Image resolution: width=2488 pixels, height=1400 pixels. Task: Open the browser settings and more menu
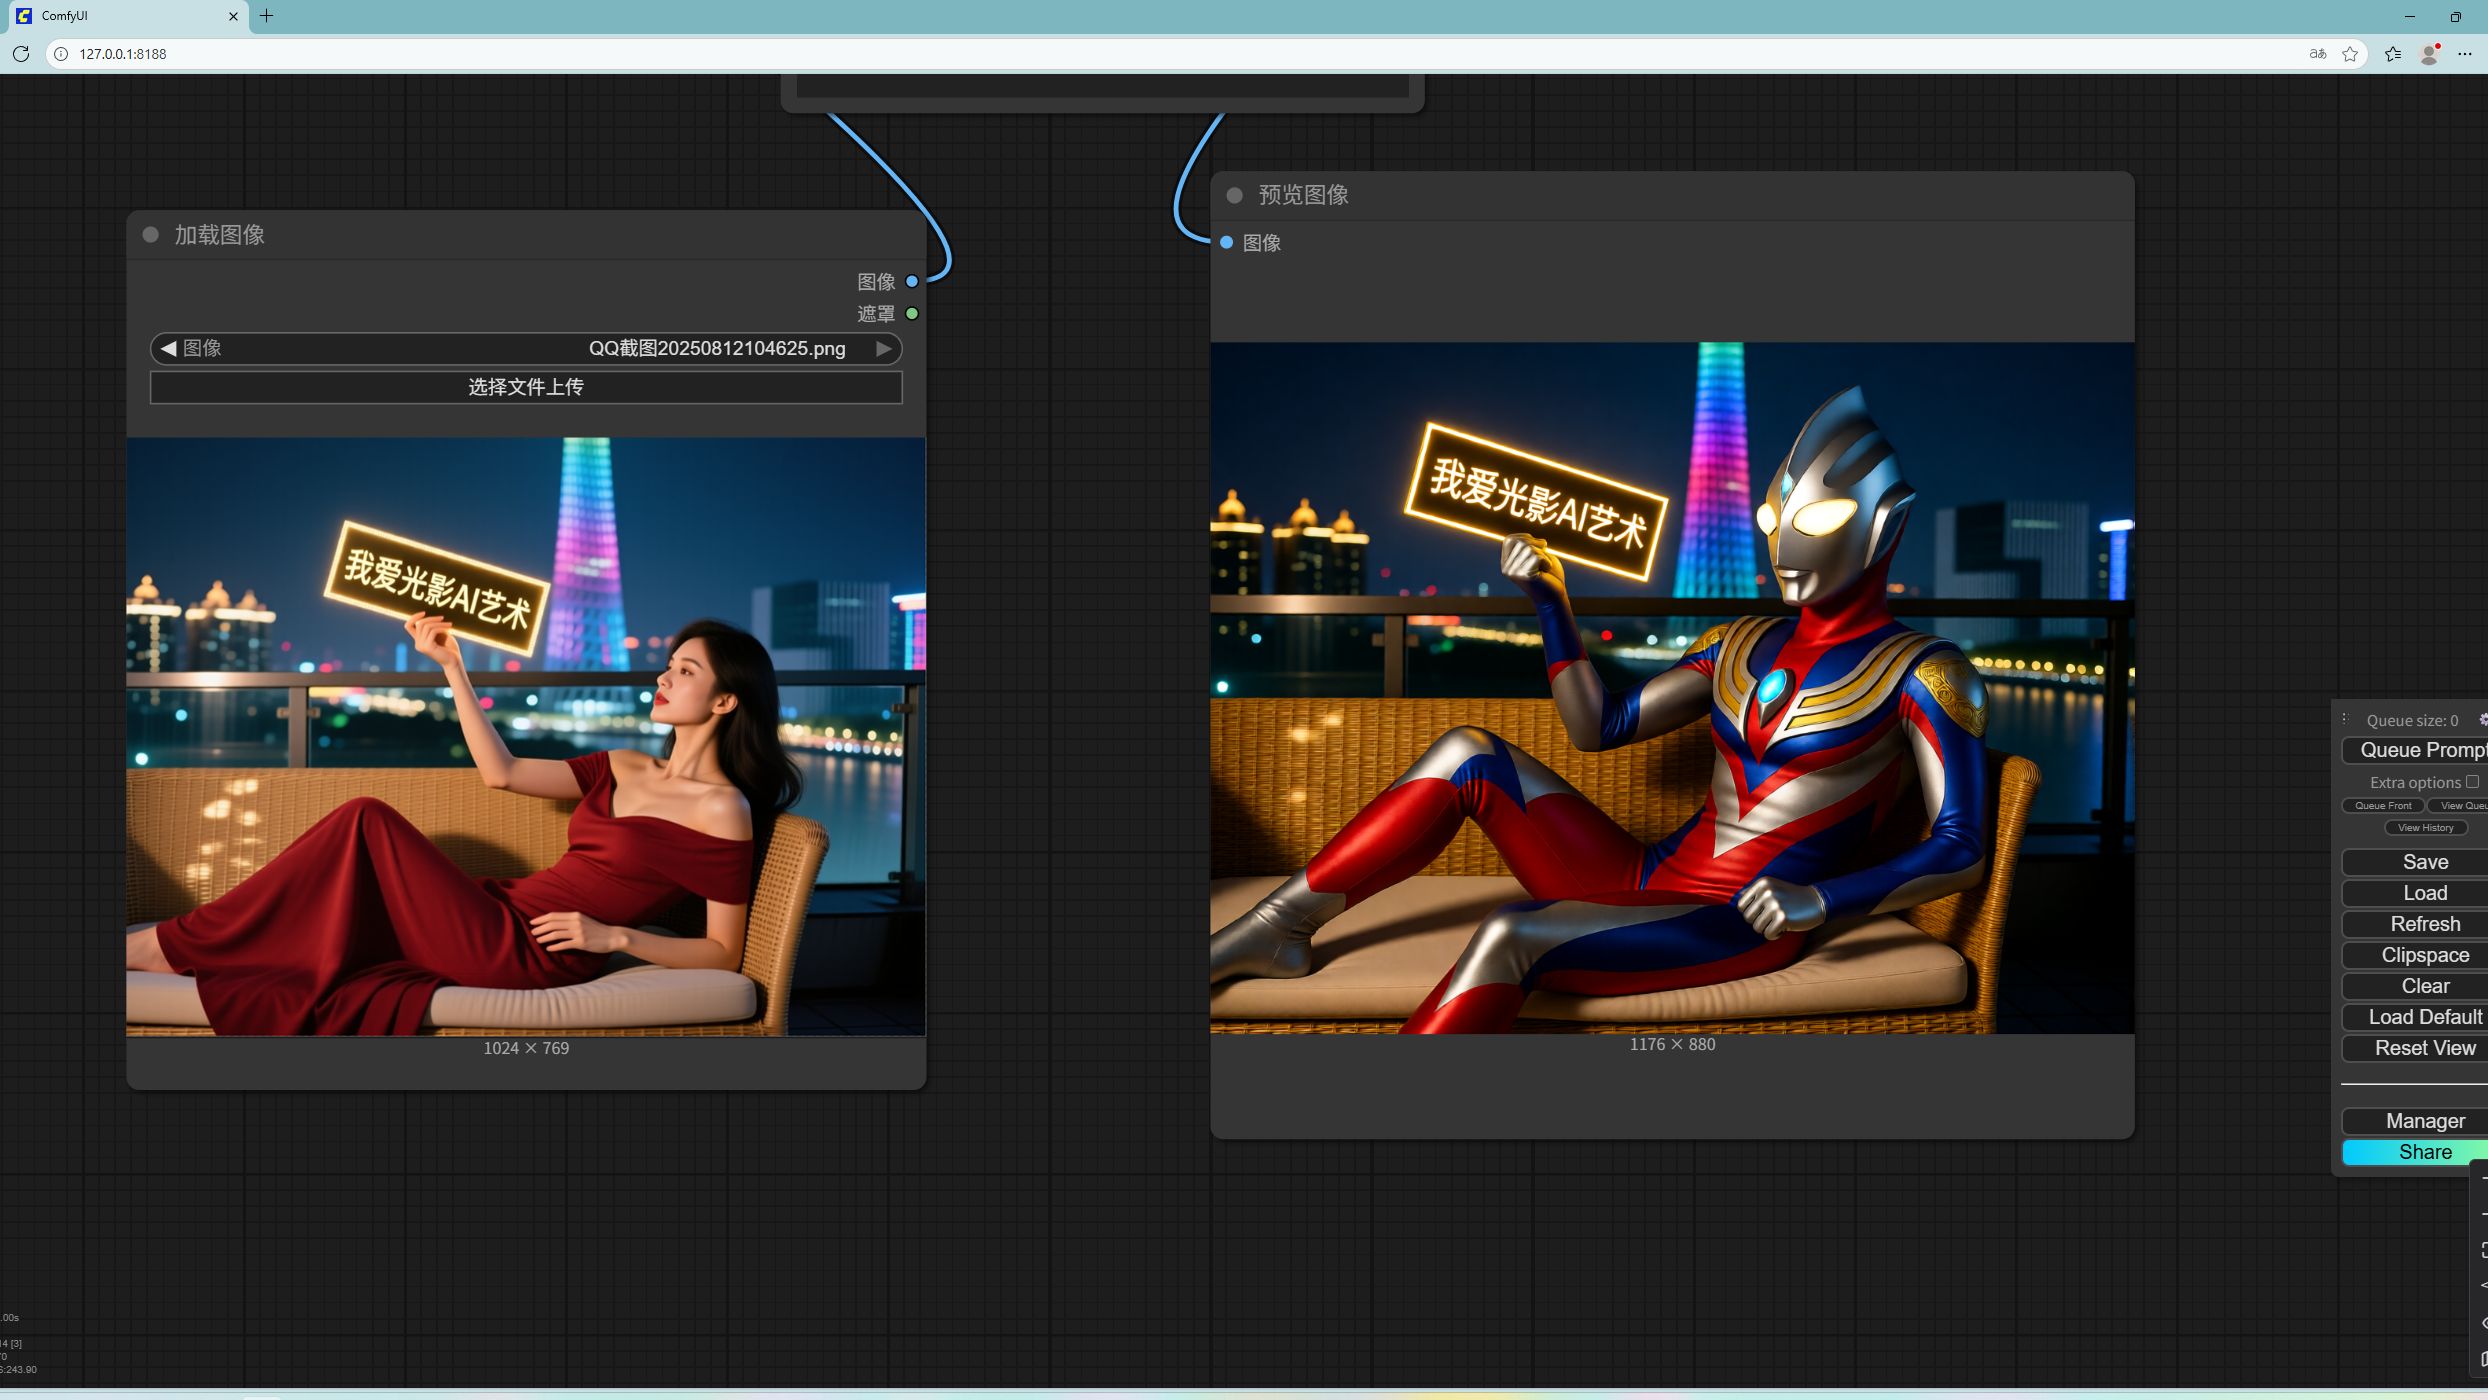2465,54
